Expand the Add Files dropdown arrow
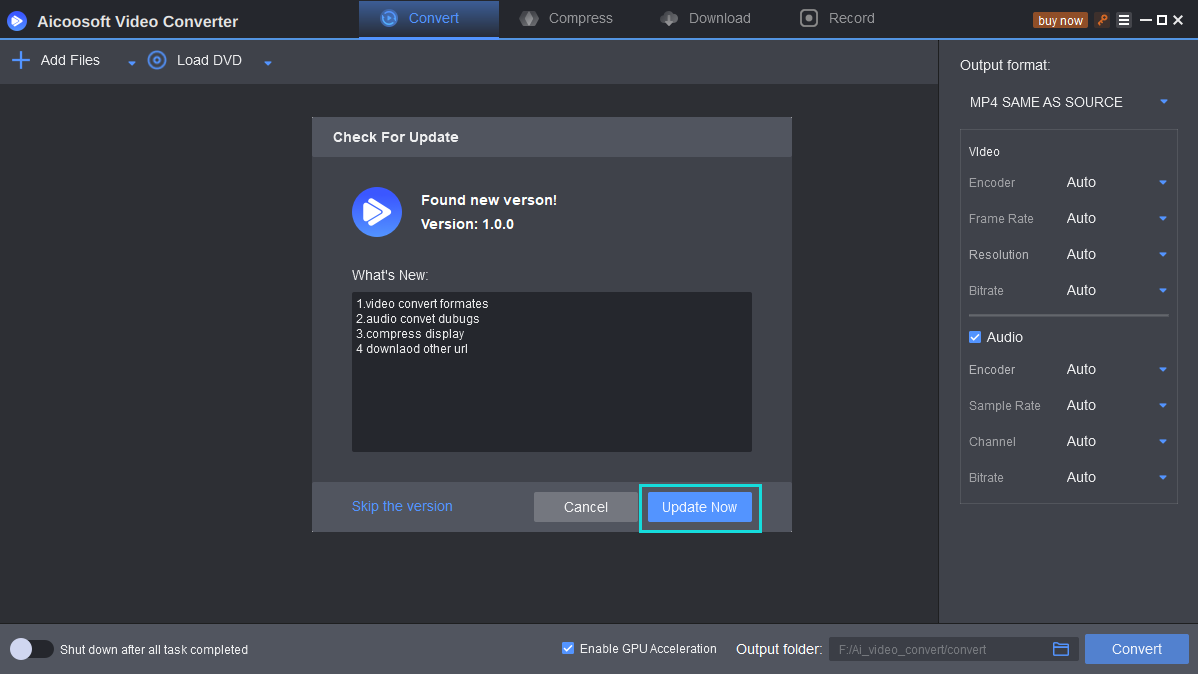This screenshot has width=1198, height=674. 131,63
